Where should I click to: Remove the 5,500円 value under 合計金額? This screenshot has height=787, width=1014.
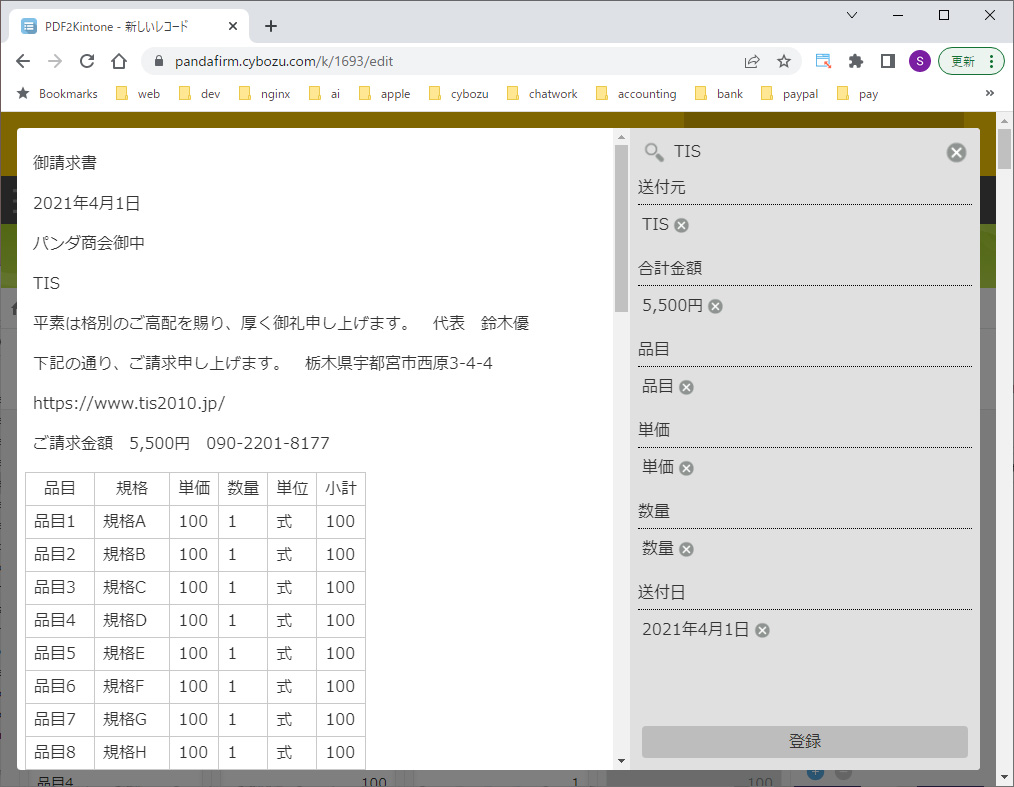pyautogui.click(x=715, y=306)
